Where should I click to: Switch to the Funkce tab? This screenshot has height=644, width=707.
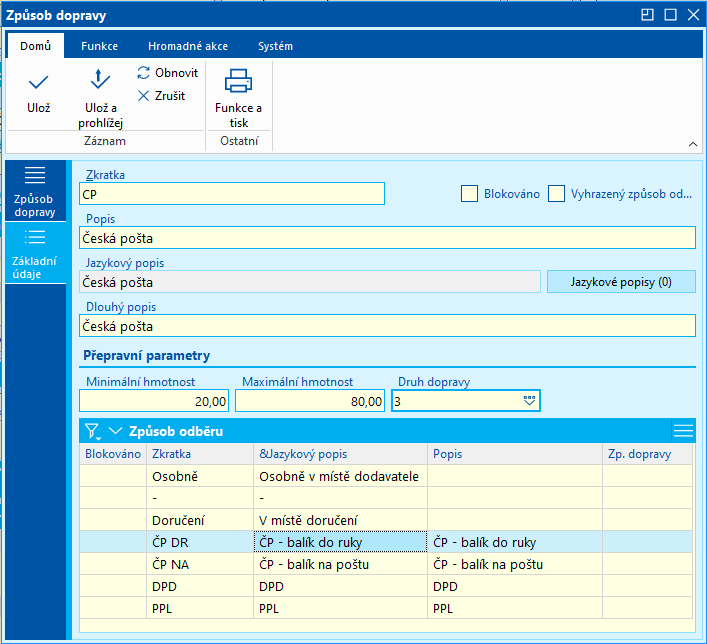(99, 46)
